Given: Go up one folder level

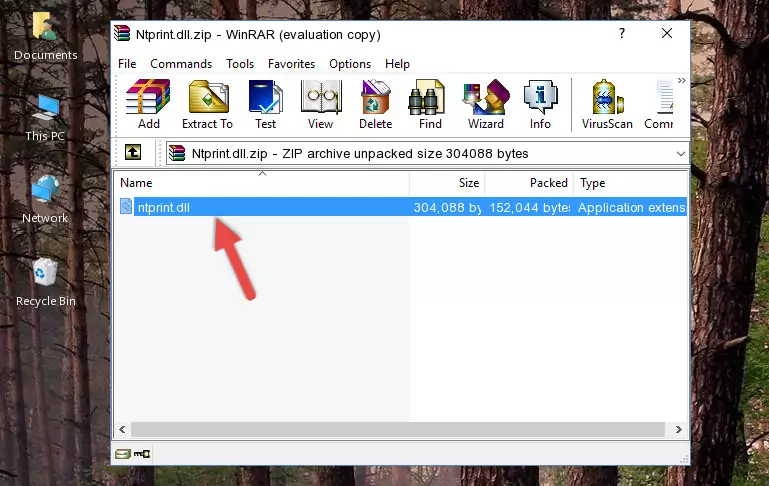Looking at the screenshot, I should click(133, 153).
